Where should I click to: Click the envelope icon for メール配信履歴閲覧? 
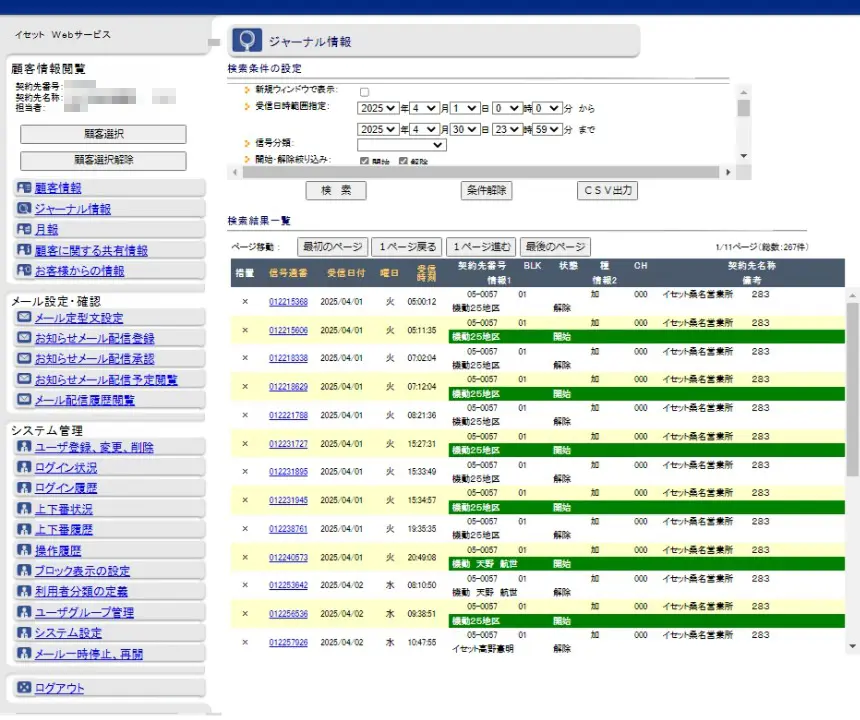click(24, 400)
